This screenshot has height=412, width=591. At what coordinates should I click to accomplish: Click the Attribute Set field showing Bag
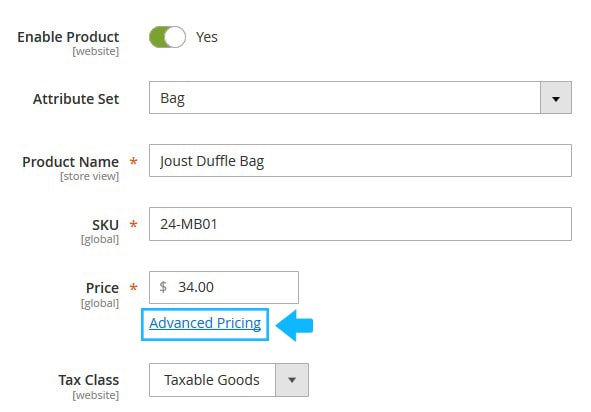click(x=360, y=98)
